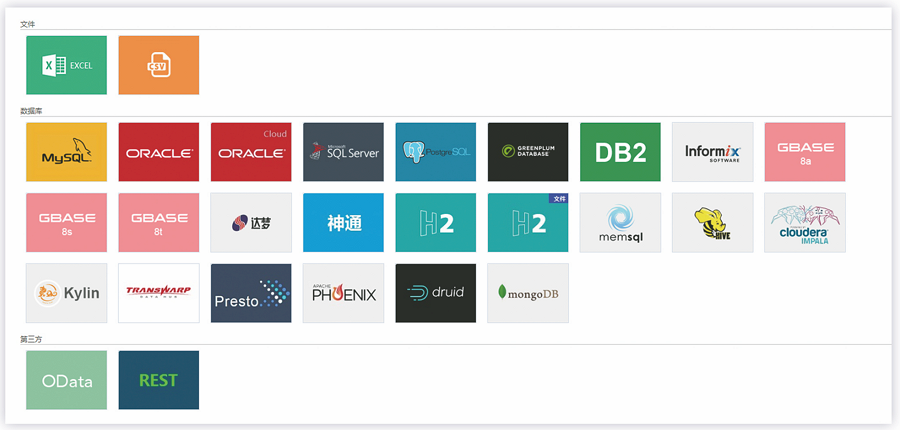Select the H2 tile marked 文件
The image size is (900, 430).
pyautogui.click(x=528, y=222)
